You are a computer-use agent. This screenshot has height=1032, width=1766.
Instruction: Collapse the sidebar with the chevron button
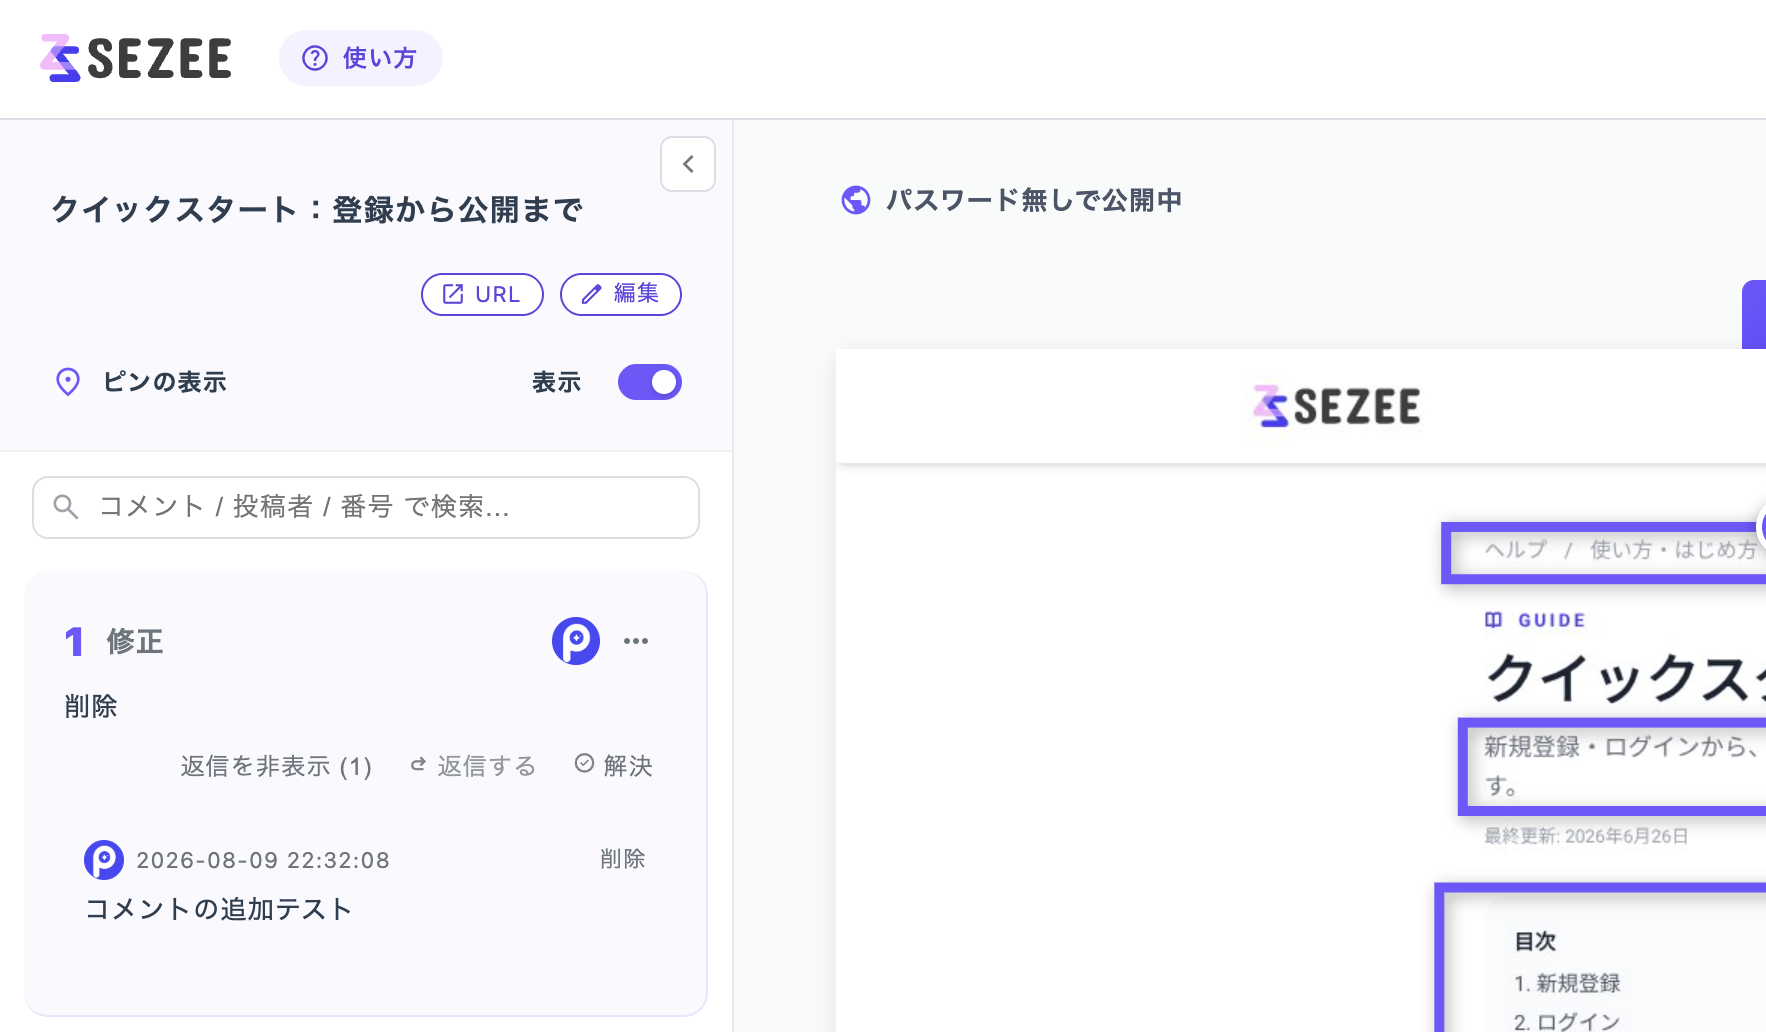[x=688, y=164]
